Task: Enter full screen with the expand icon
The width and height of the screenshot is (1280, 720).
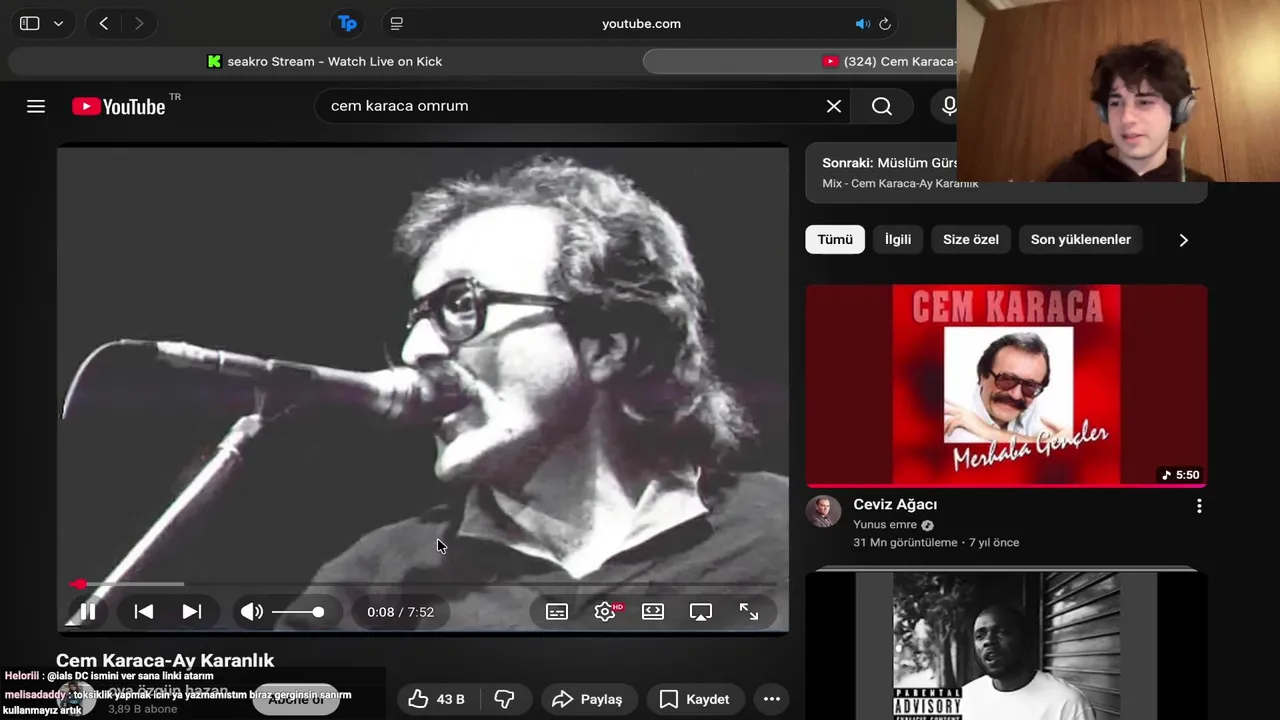Action: coord(749,612)
